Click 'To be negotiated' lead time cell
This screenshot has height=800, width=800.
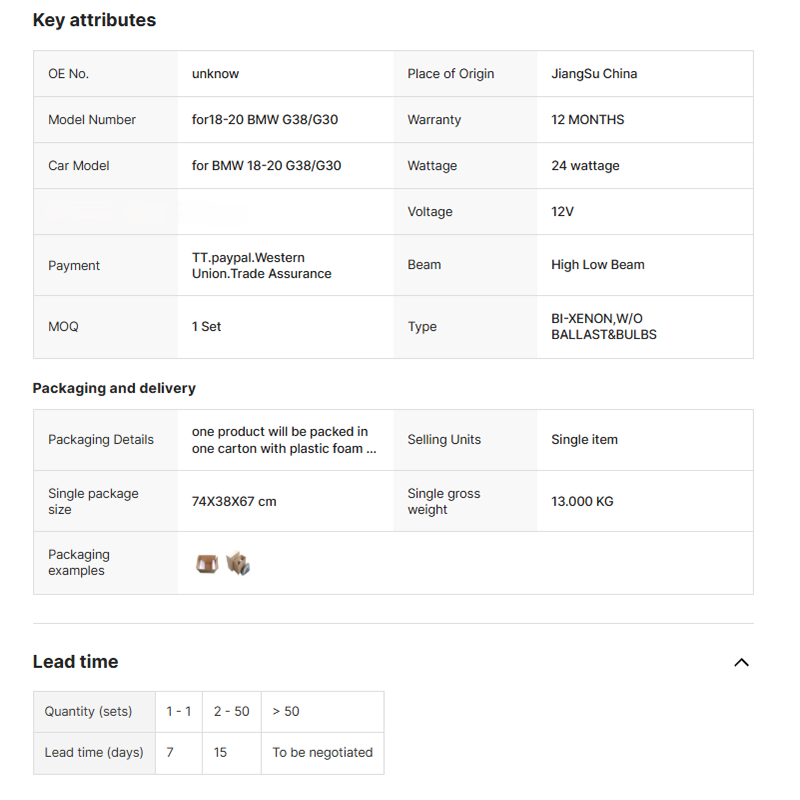322,753
